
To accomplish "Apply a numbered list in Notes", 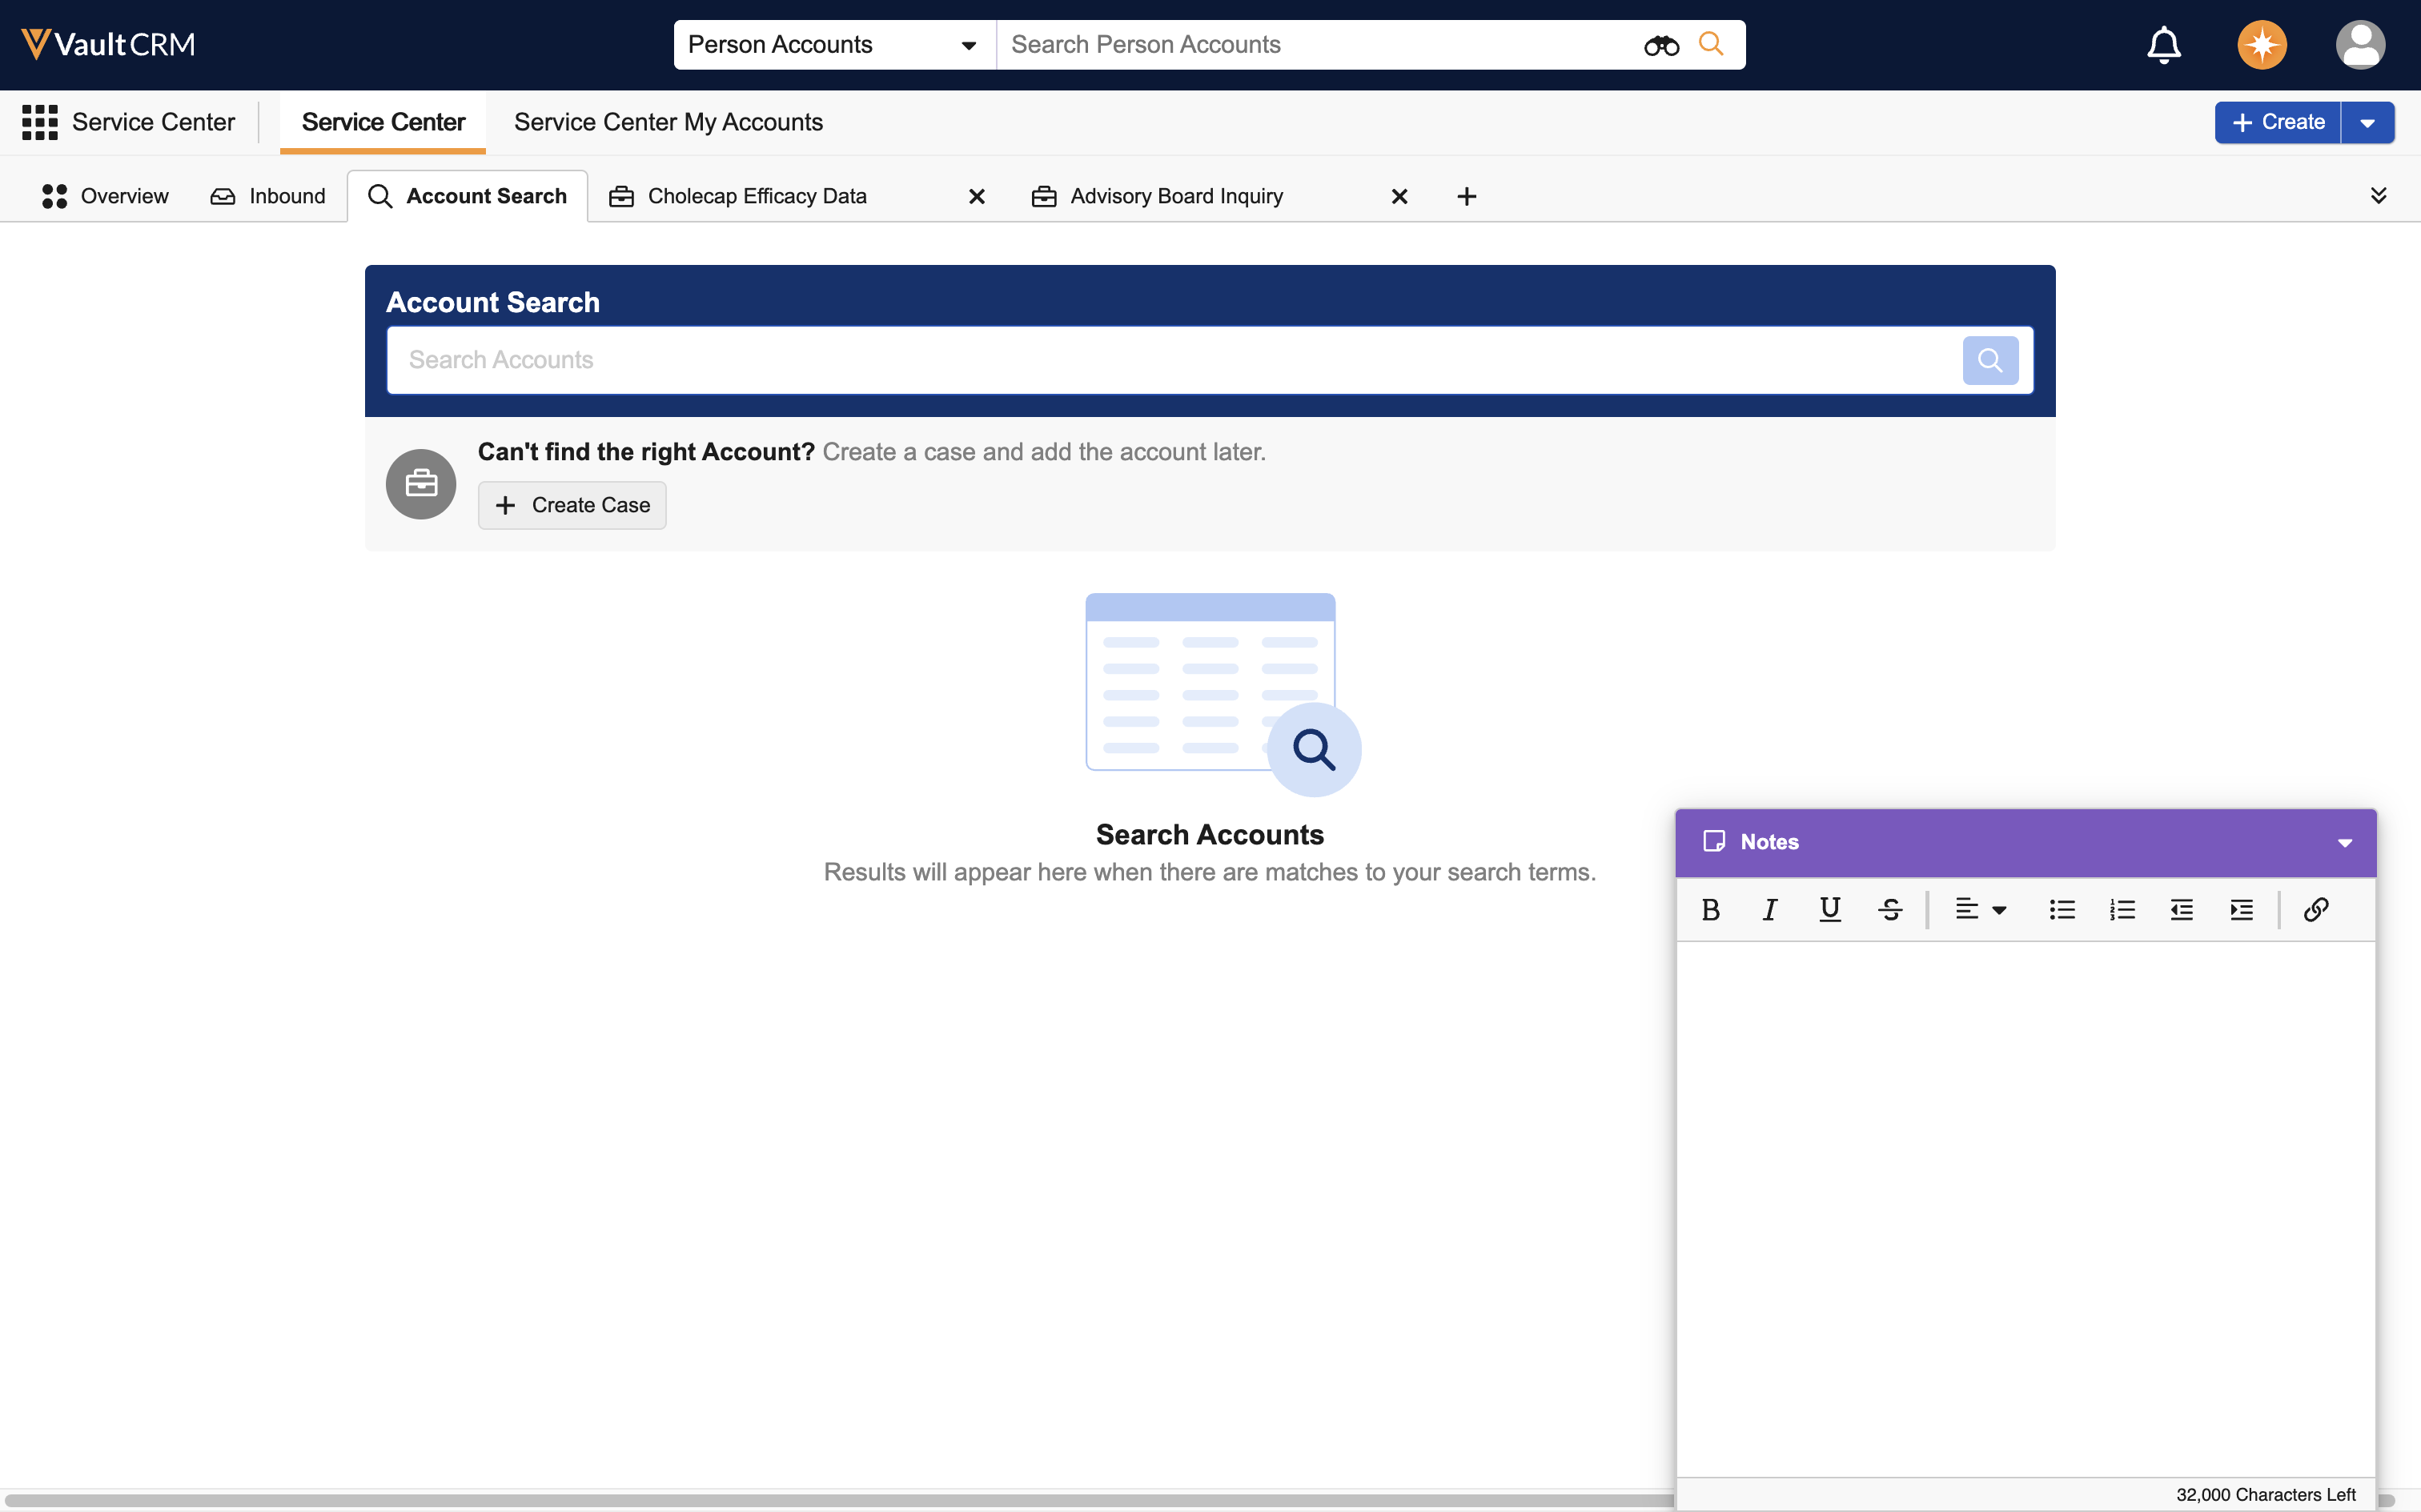I will point(2122,909).
